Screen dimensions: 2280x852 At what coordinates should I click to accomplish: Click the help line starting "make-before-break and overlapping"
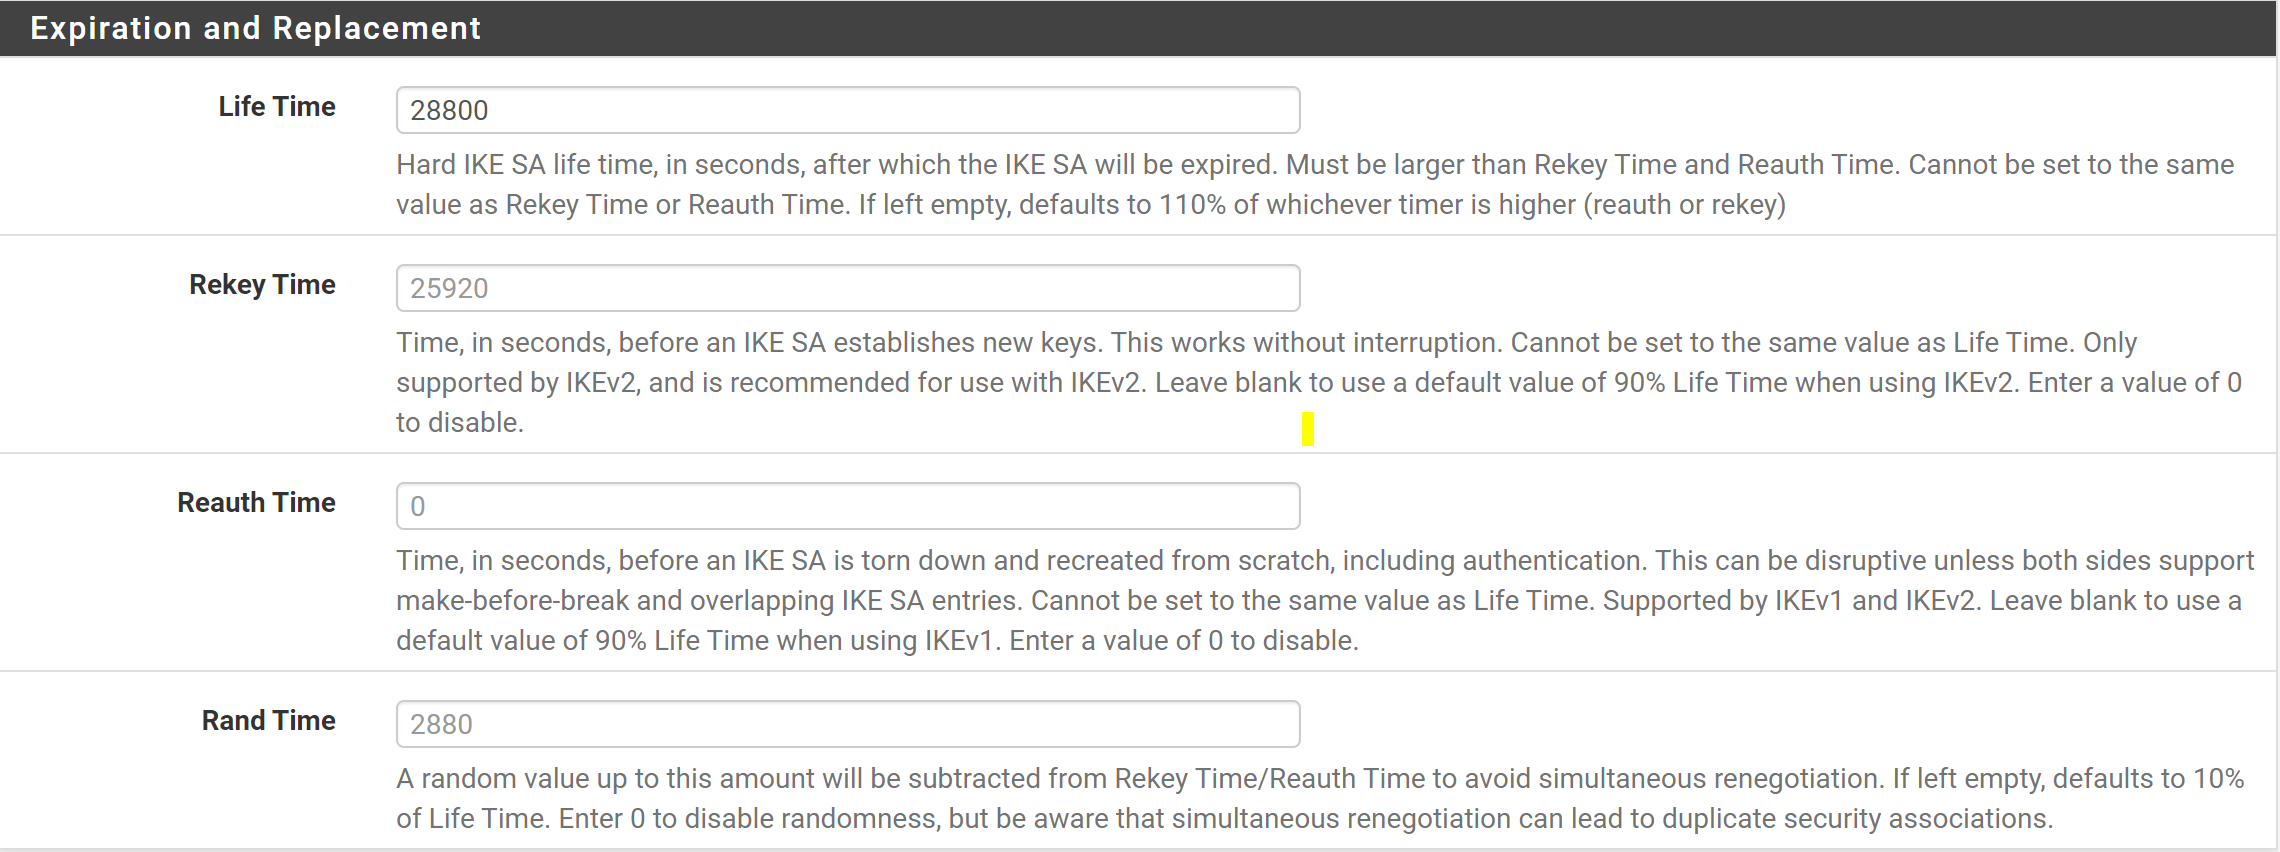click(1318, 601)
